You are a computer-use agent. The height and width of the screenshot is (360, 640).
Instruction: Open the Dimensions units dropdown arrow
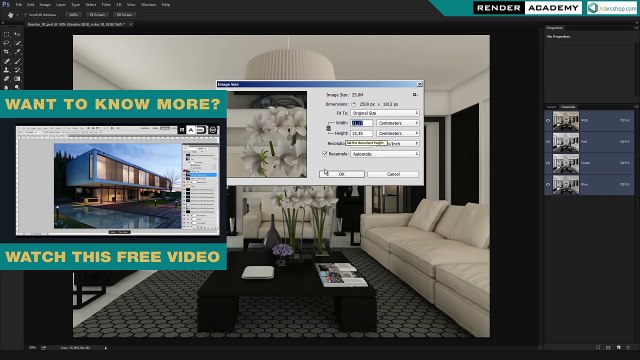[x=354, y=104]
